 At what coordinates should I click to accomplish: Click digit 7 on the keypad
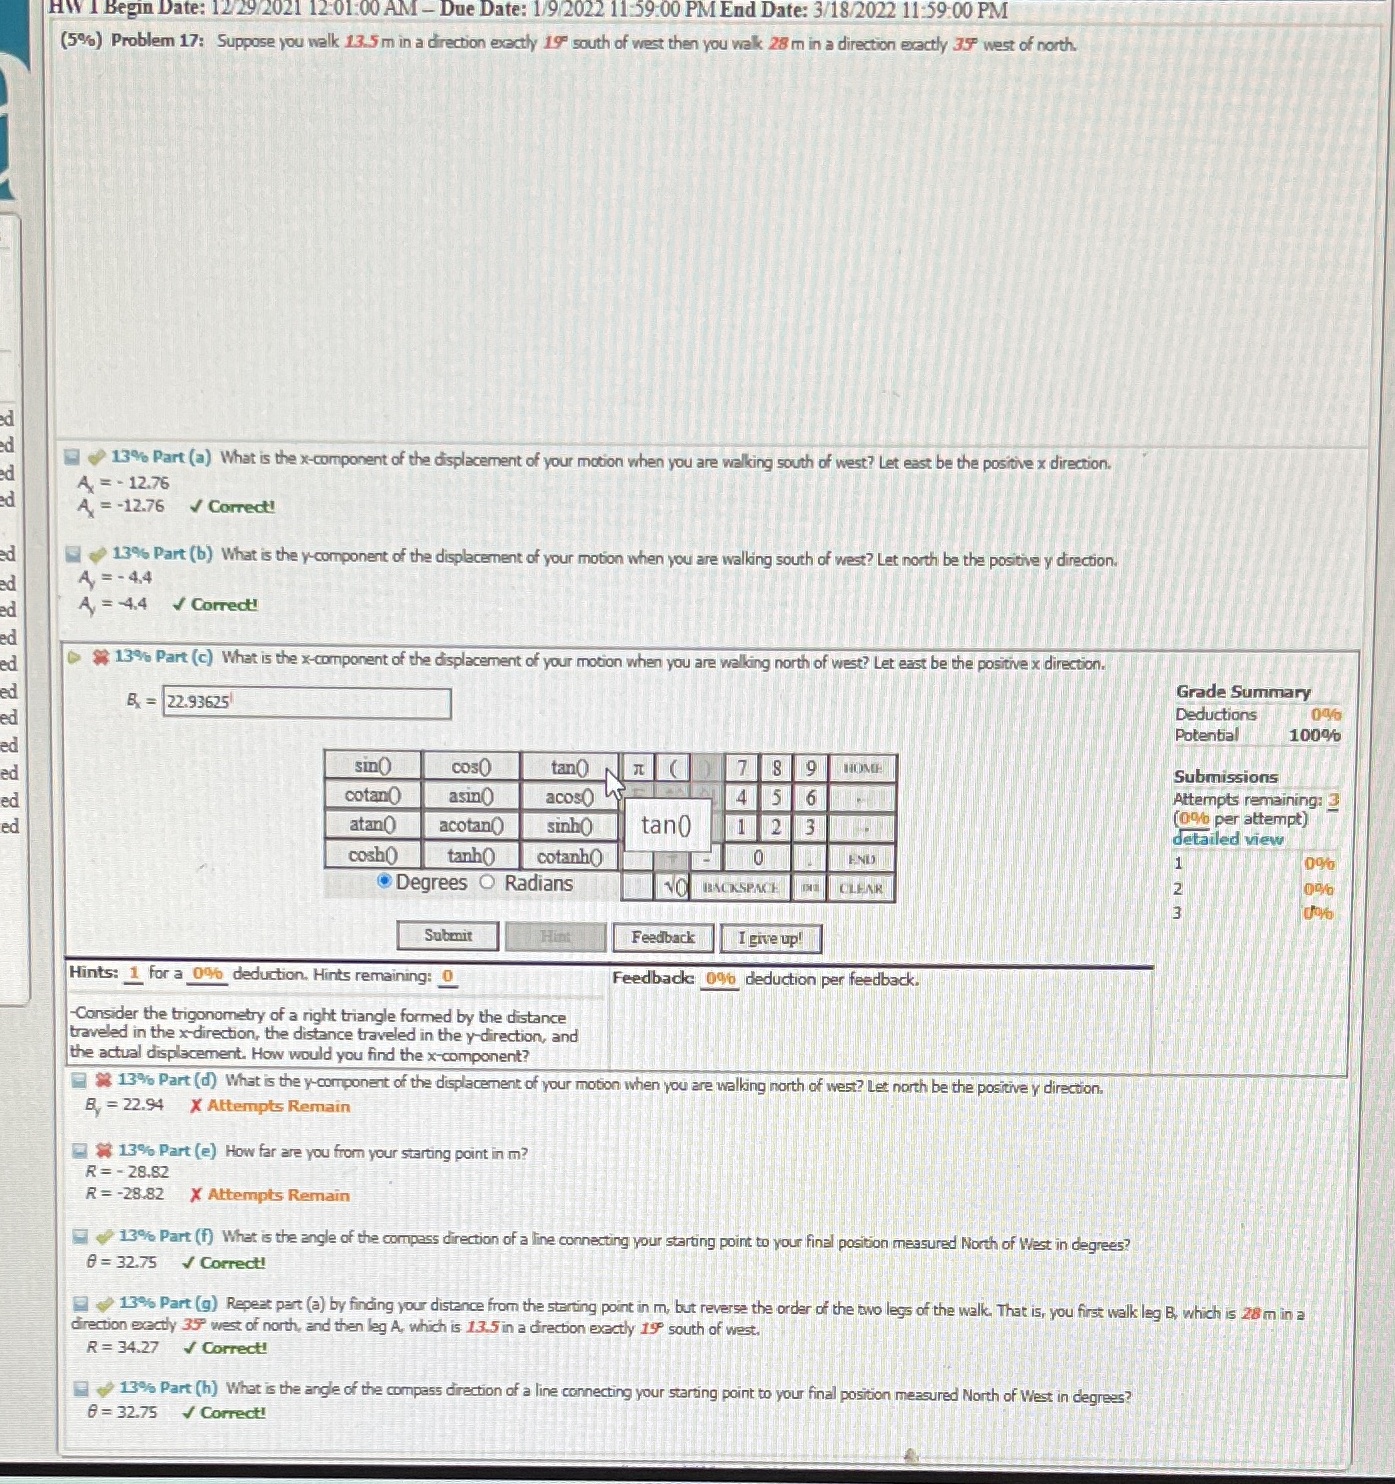point(742,768)
